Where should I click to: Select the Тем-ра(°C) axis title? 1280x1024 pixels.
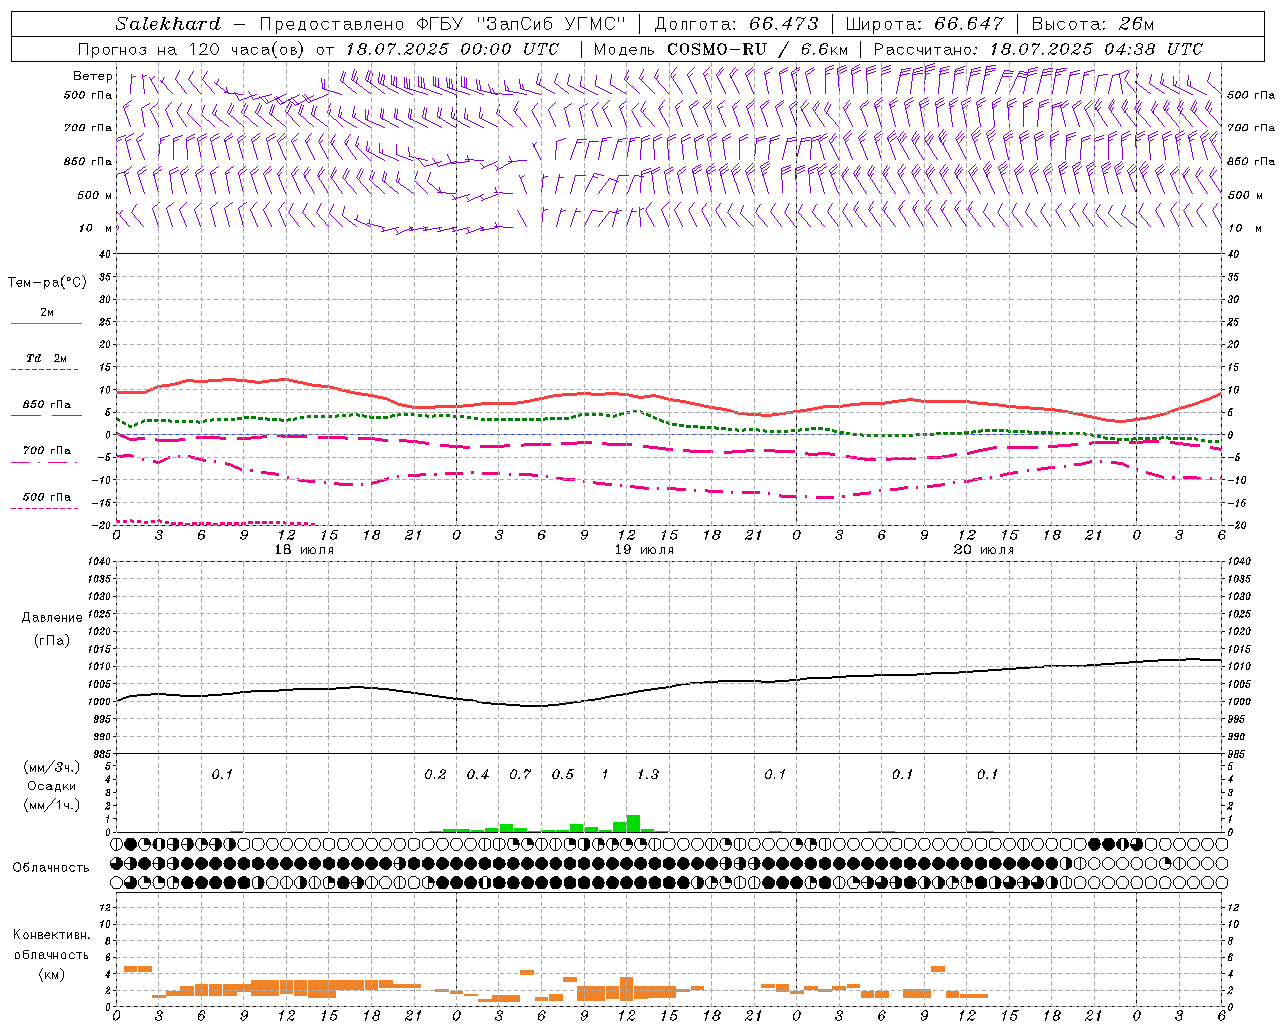[47, 282]
